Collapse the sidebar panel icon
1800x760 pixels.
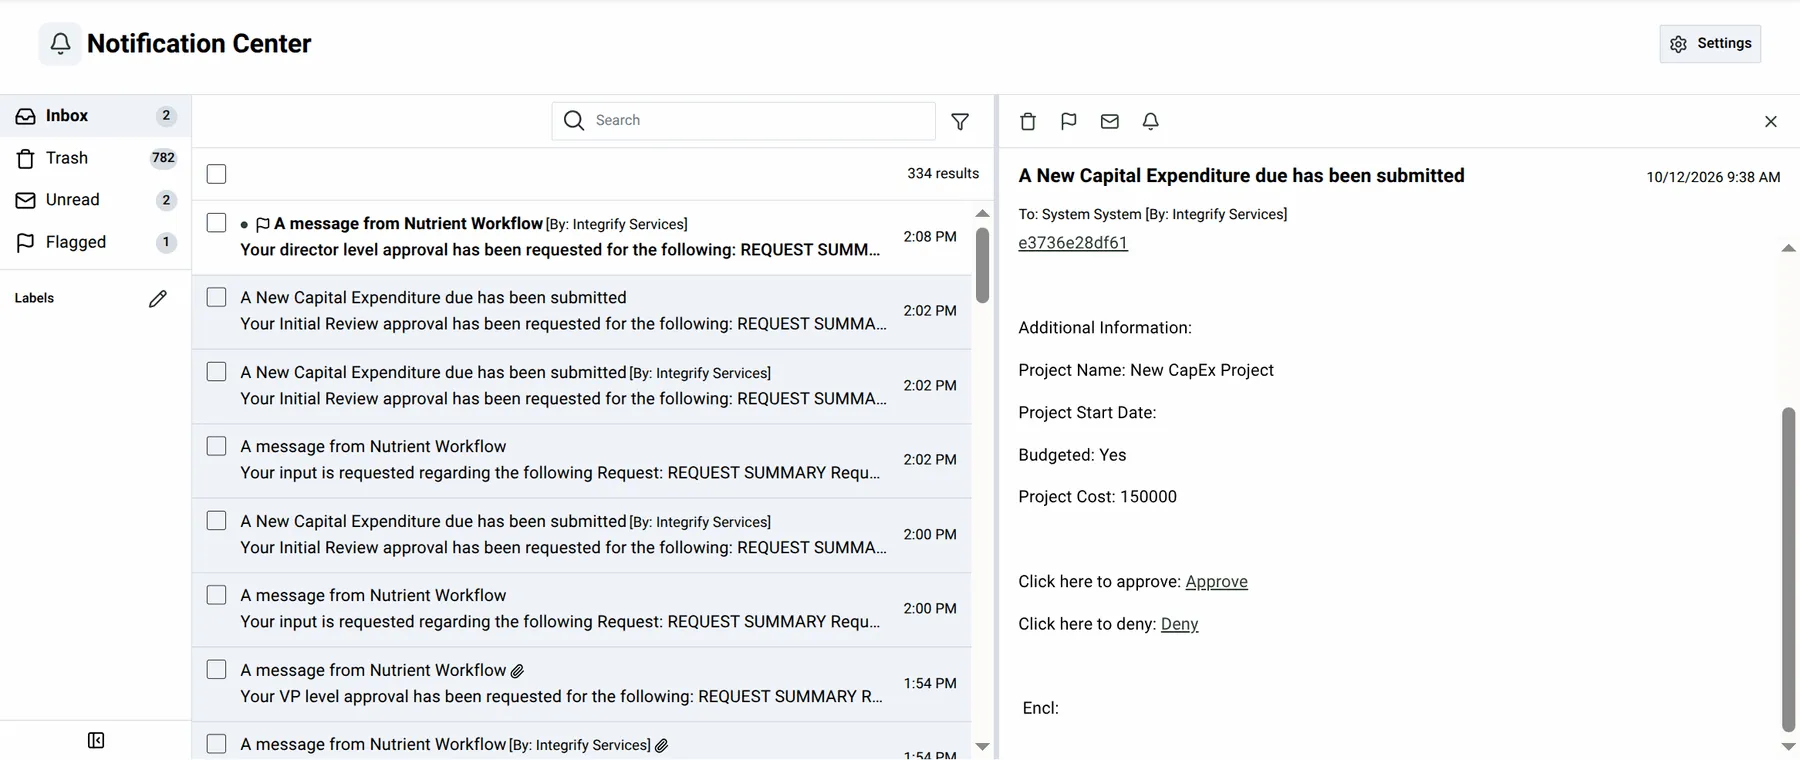[x=96, y=740]
